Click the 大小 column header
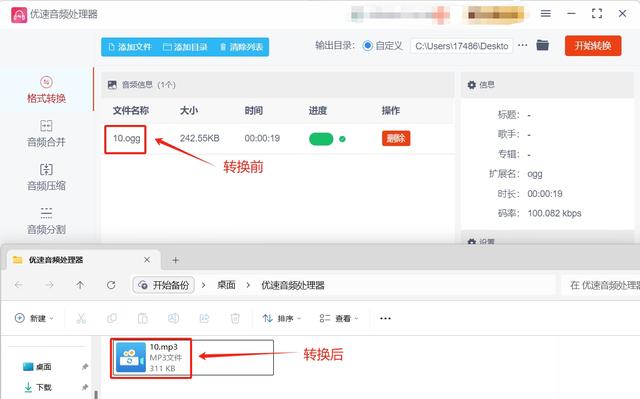The image size is (640, 399). pos(189,111)
